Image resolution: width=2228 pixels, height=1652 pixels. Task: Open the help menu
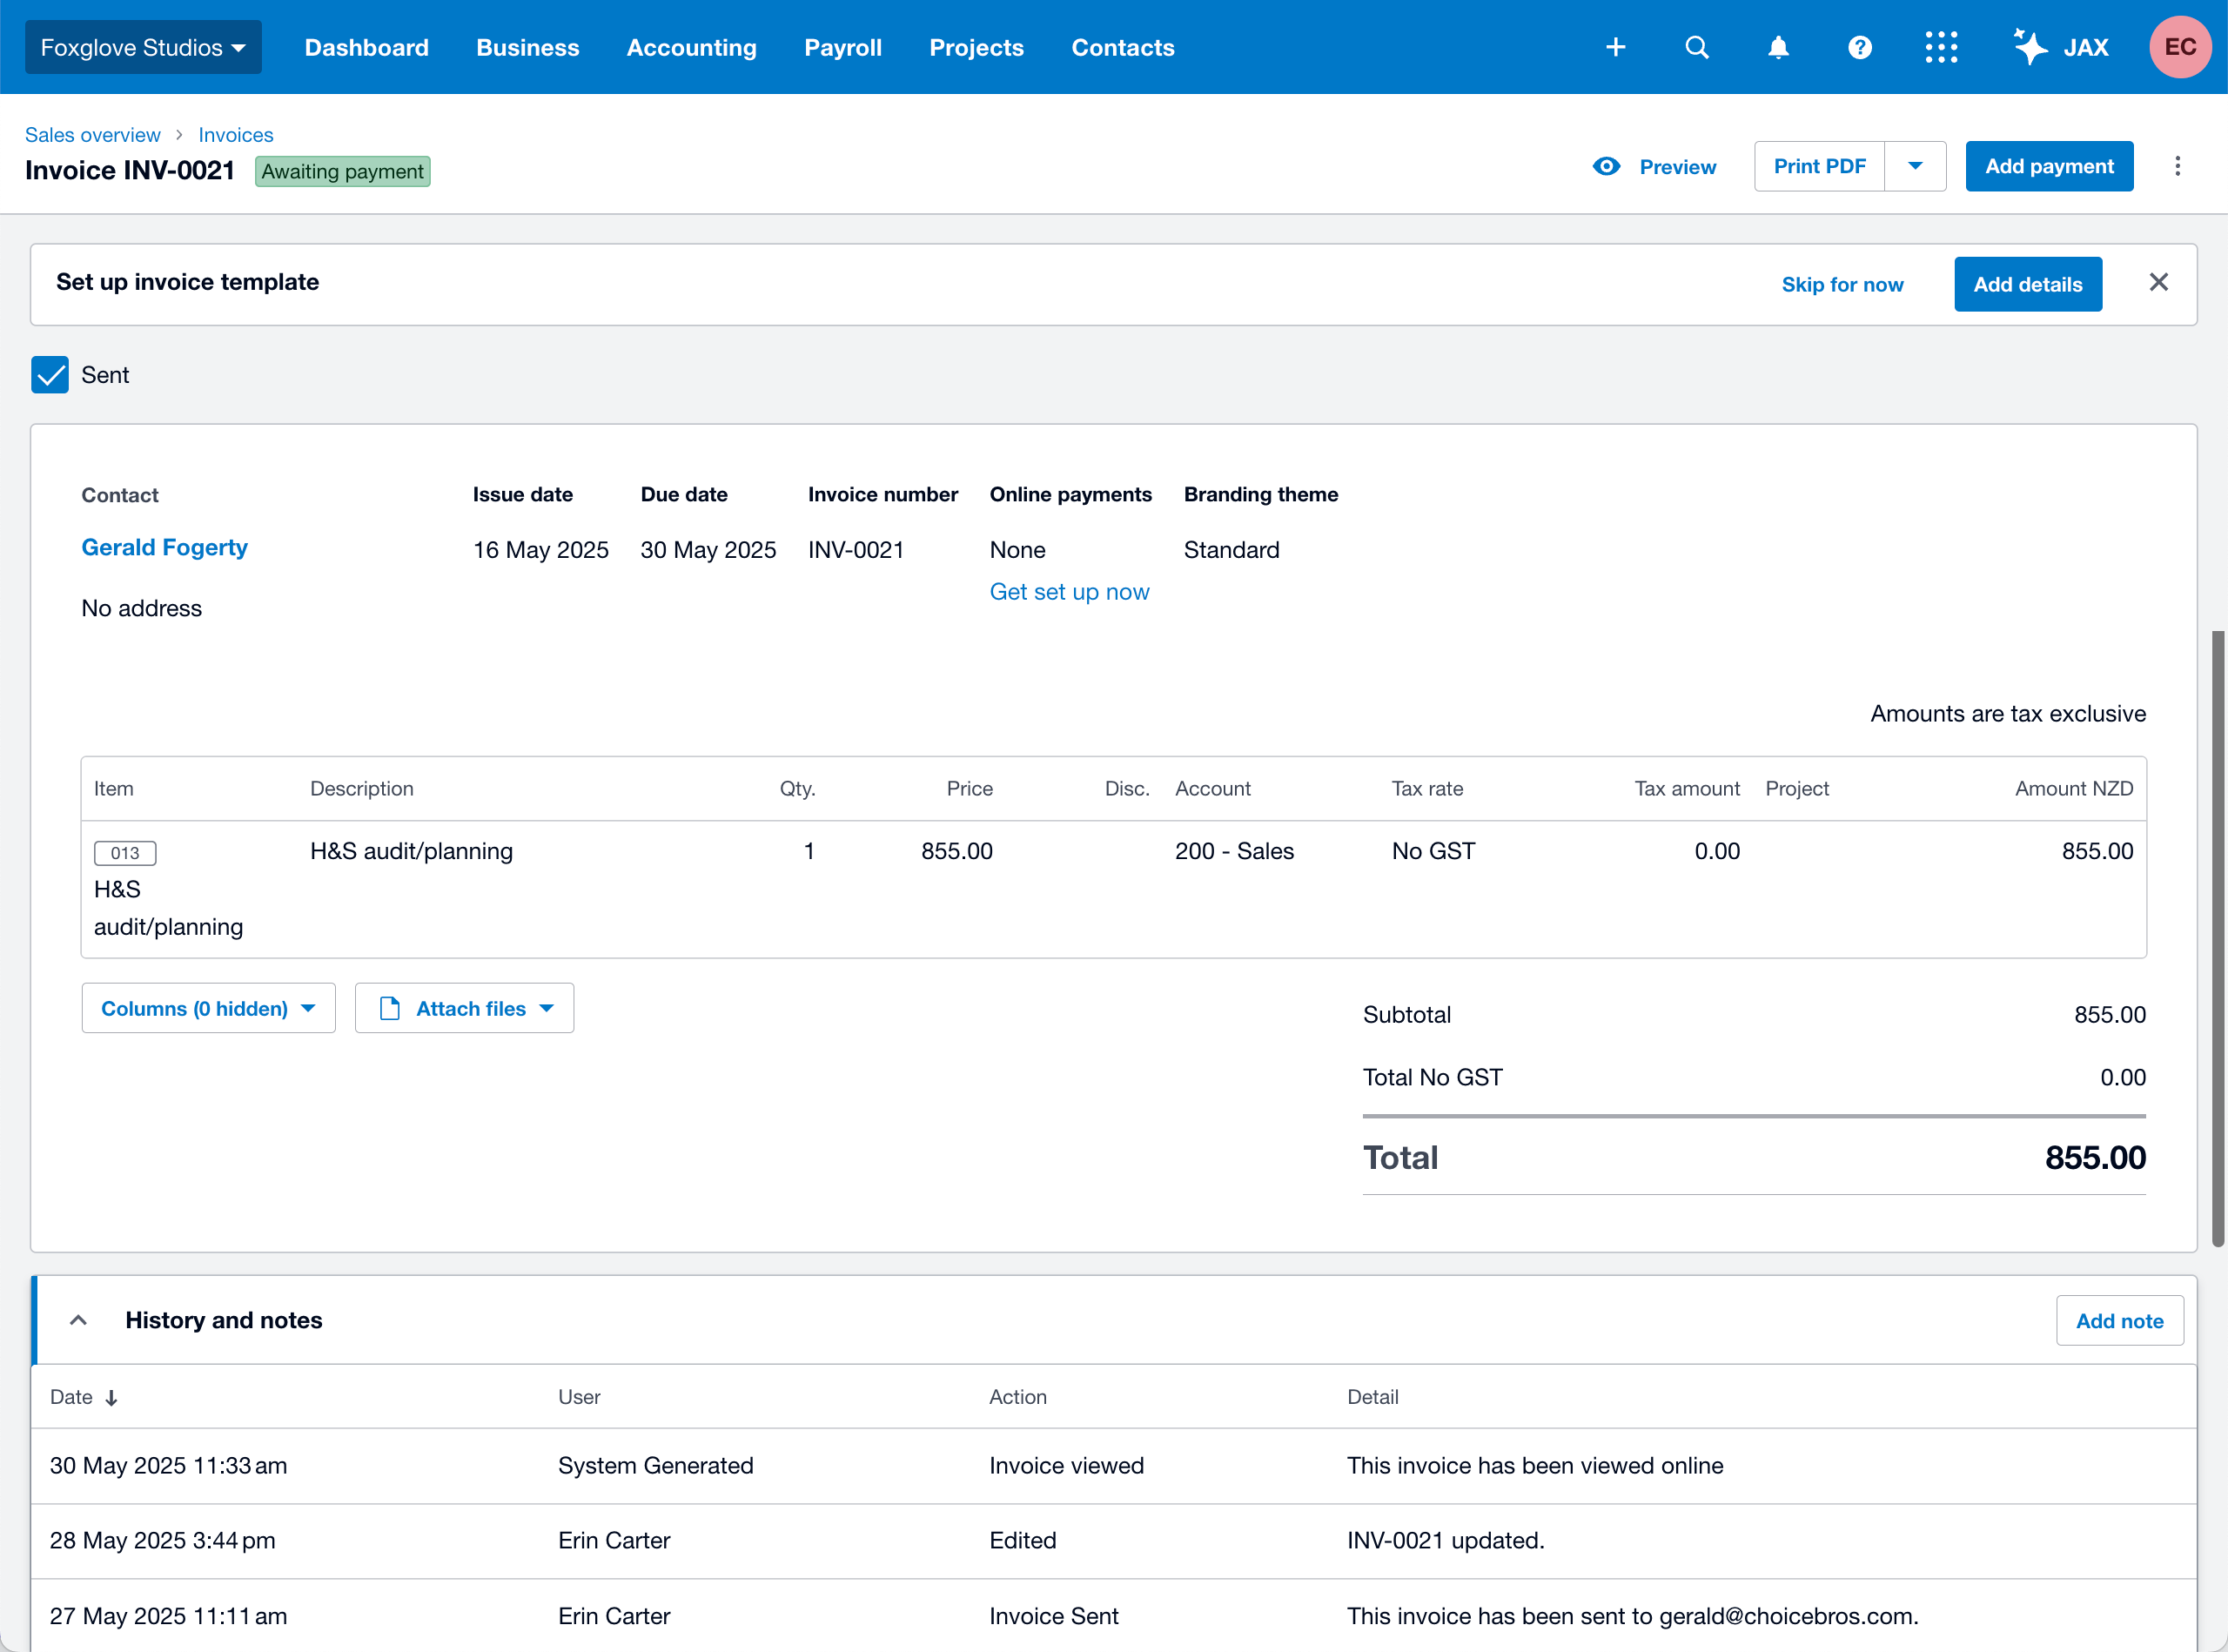pos(1859,47)
